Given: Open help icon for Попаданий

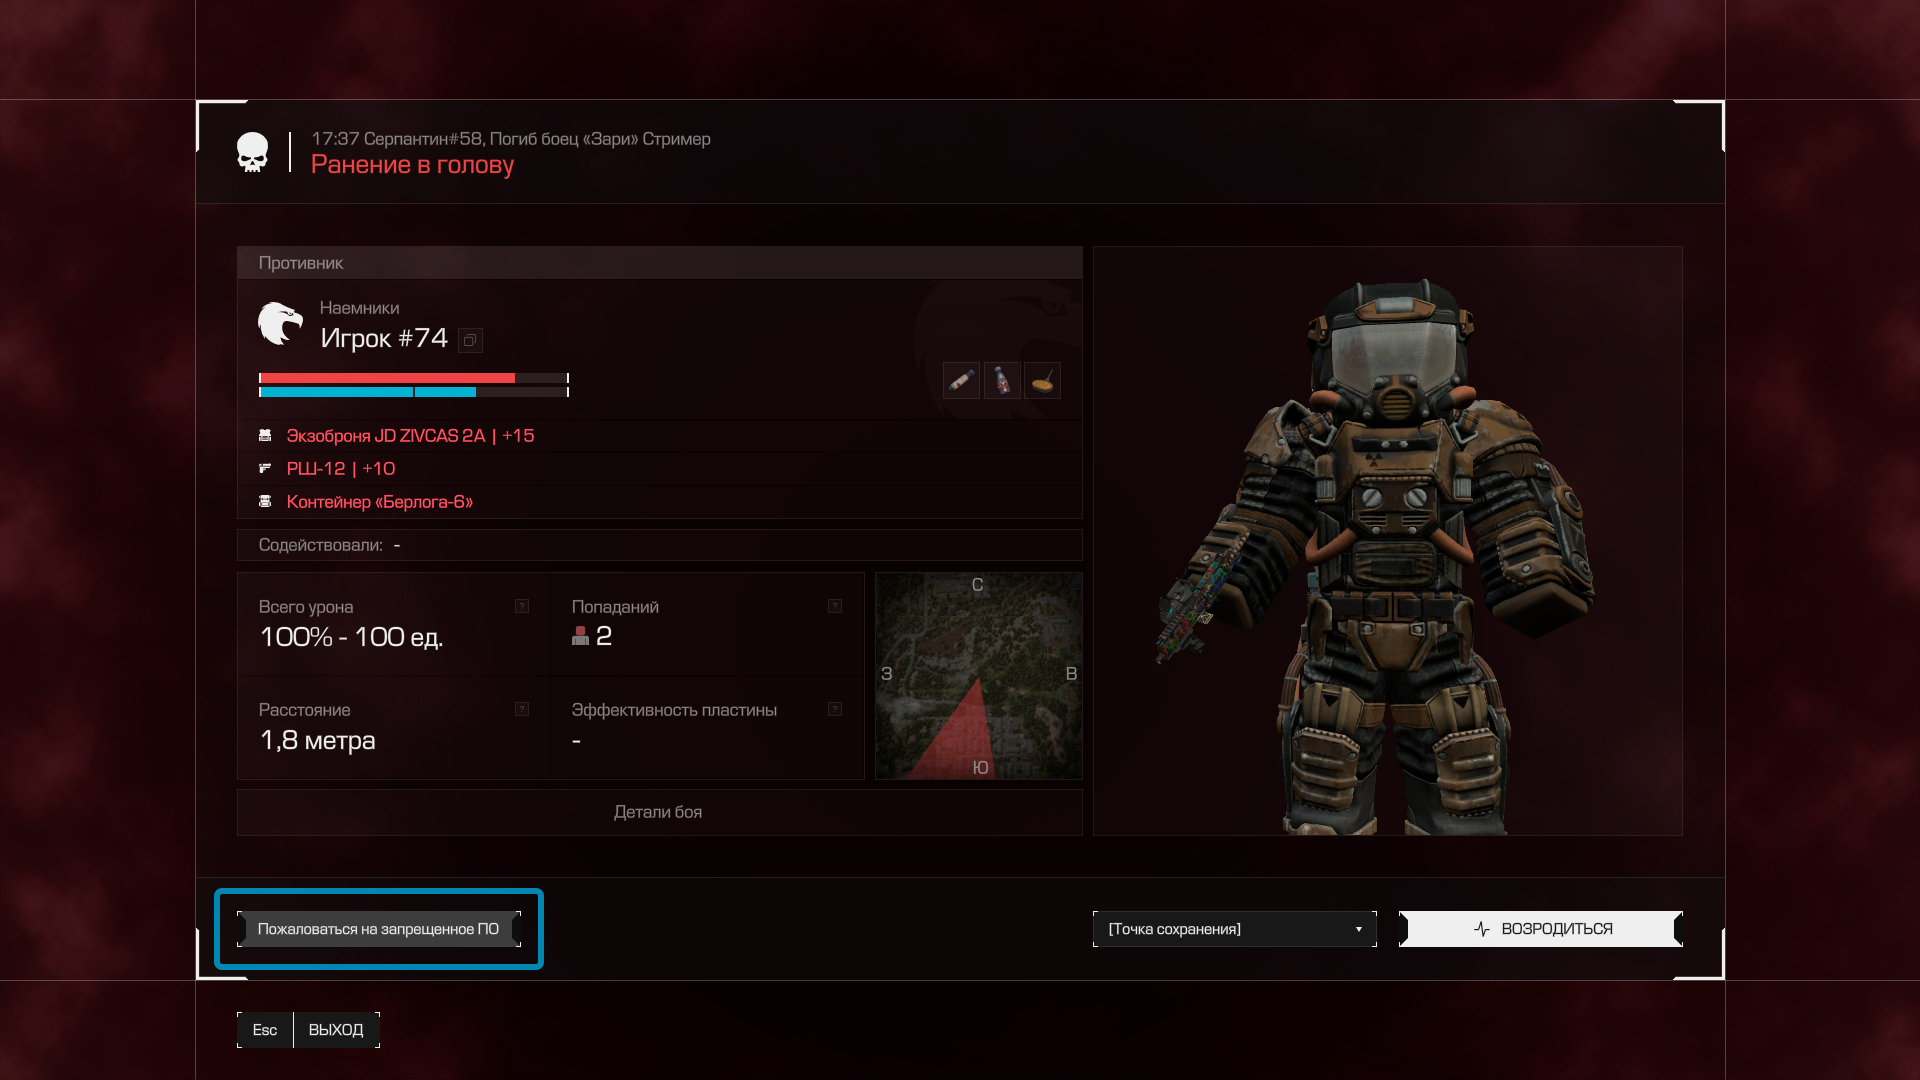Looking at the screenshot, I should (x=835, y=606).
